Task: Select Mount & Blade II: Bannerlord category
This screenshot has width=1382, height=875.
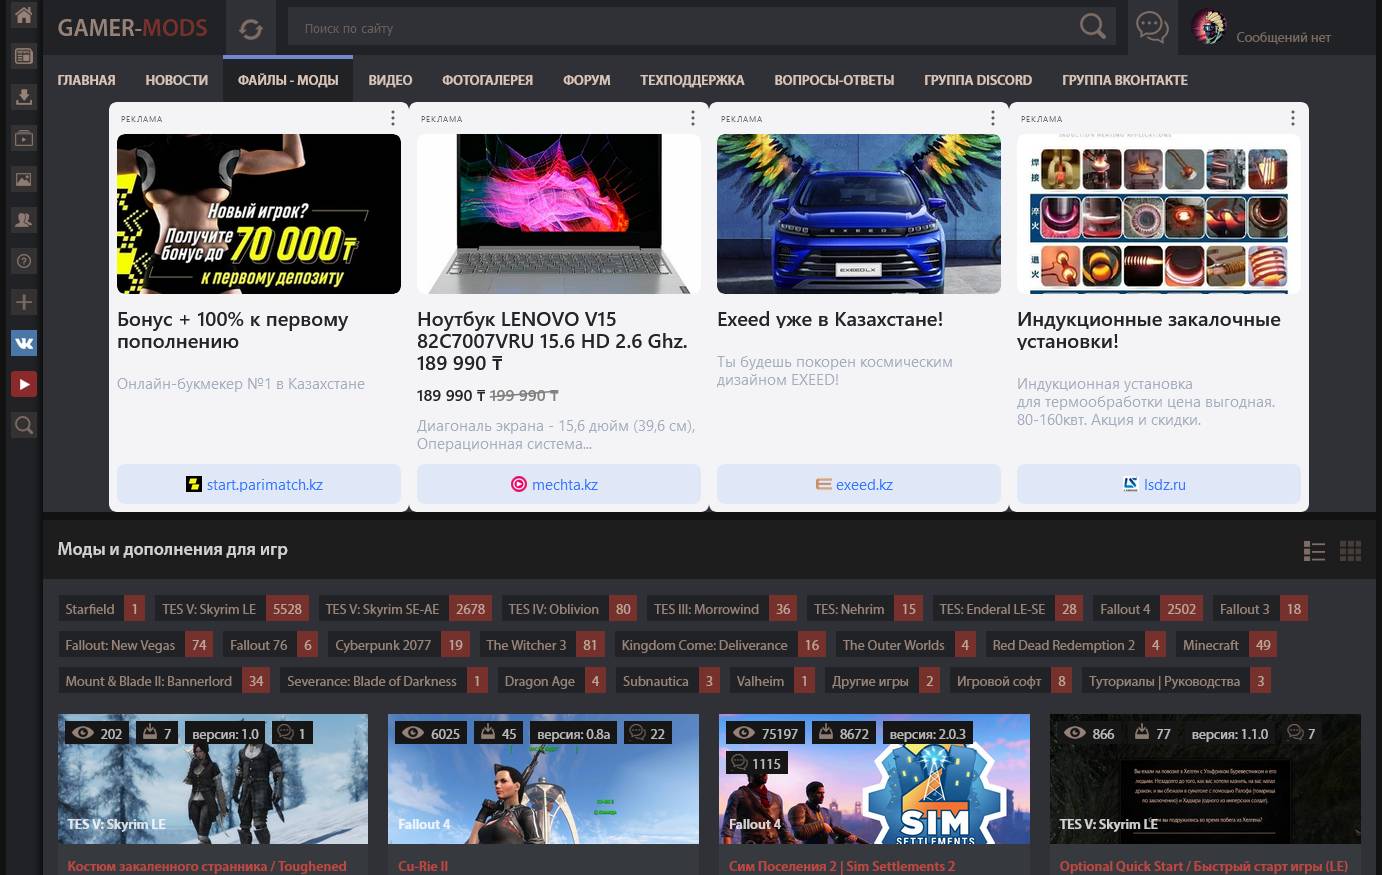Action: click(x=163, y=681)
